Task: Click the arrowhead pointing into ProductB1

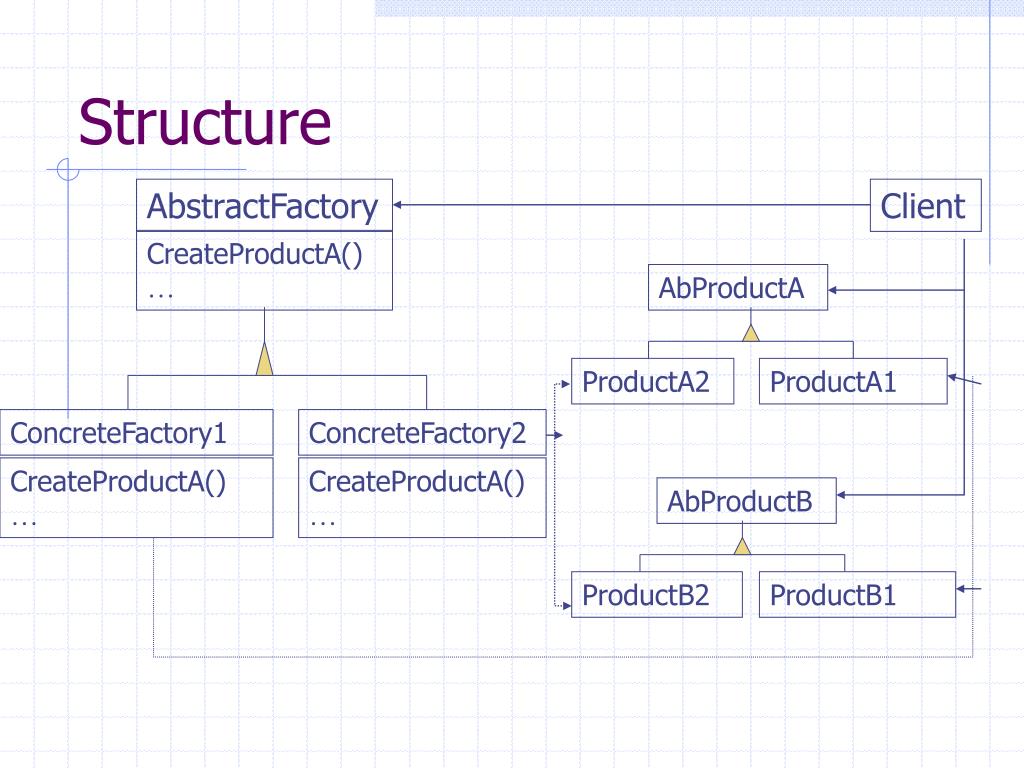Action: [961, 589]
